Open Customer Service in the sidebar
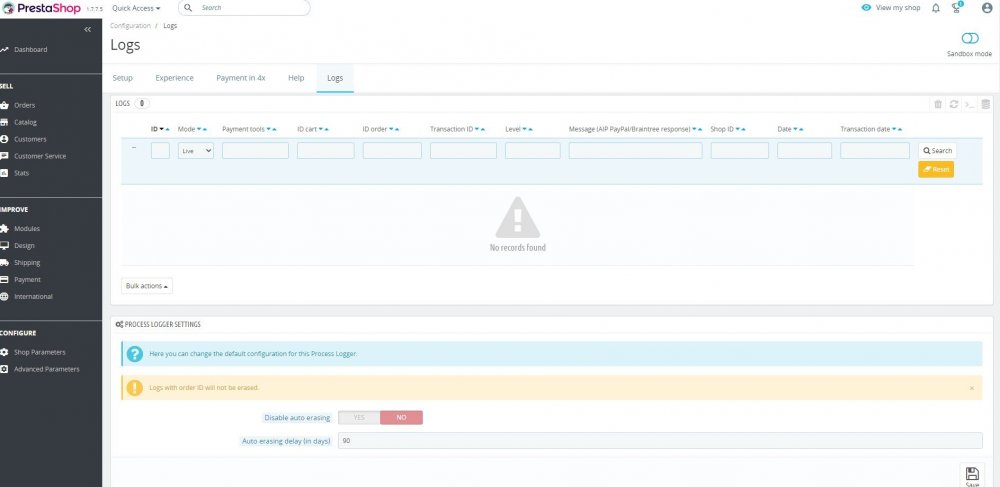 pos(40,156)
